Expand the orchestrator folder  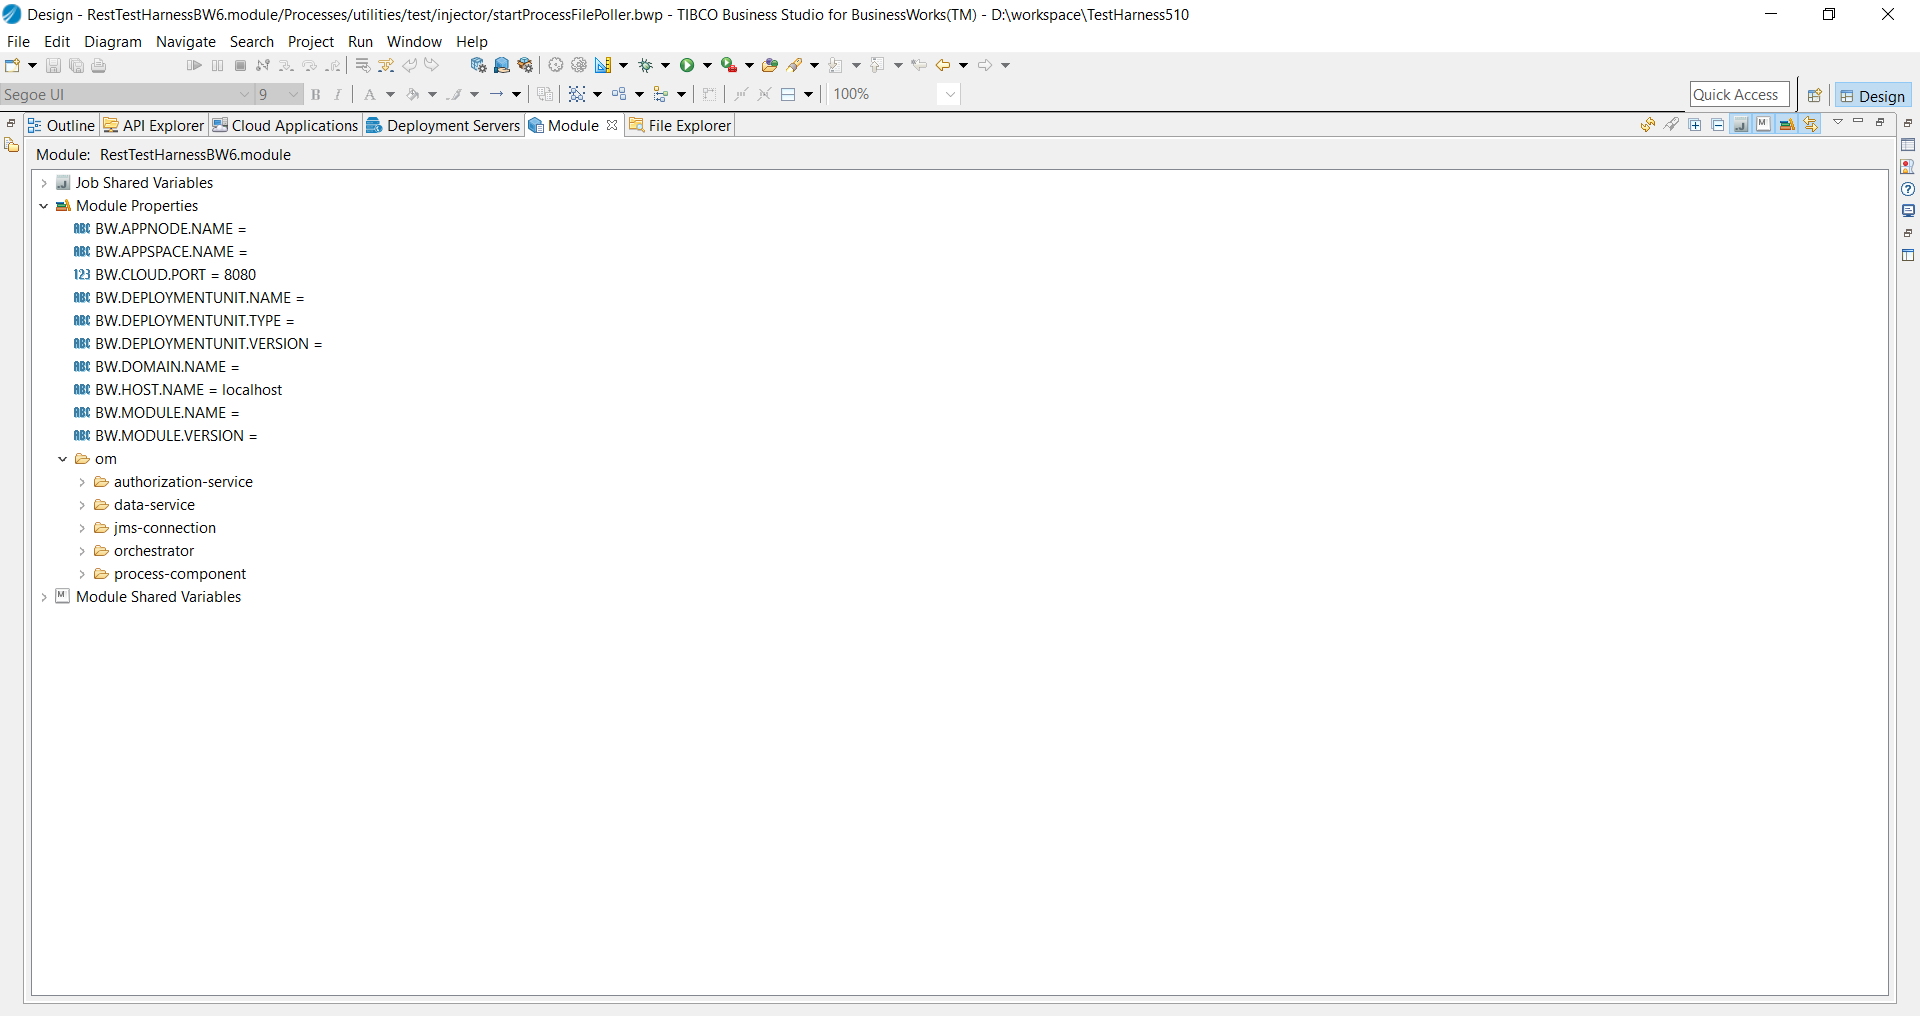coord(82,552)
